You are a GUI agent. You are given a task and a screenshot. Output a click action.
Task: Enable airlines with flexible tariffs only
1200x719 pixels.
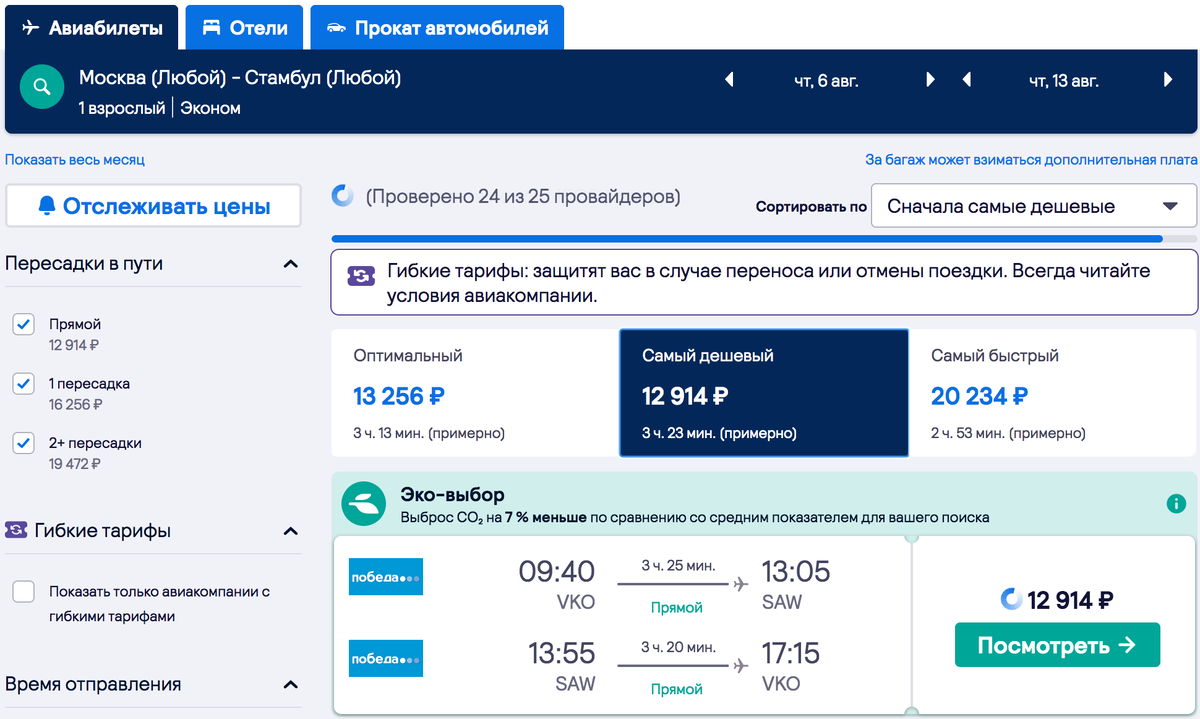[x=23, y=592]
